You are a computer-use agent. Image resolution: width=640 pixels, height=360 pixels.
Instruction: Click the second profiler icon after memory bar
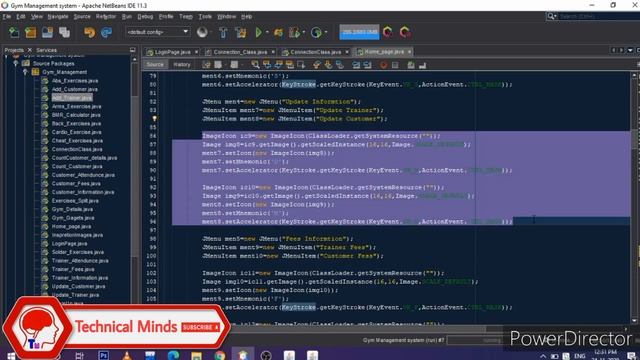coord(405,32)
